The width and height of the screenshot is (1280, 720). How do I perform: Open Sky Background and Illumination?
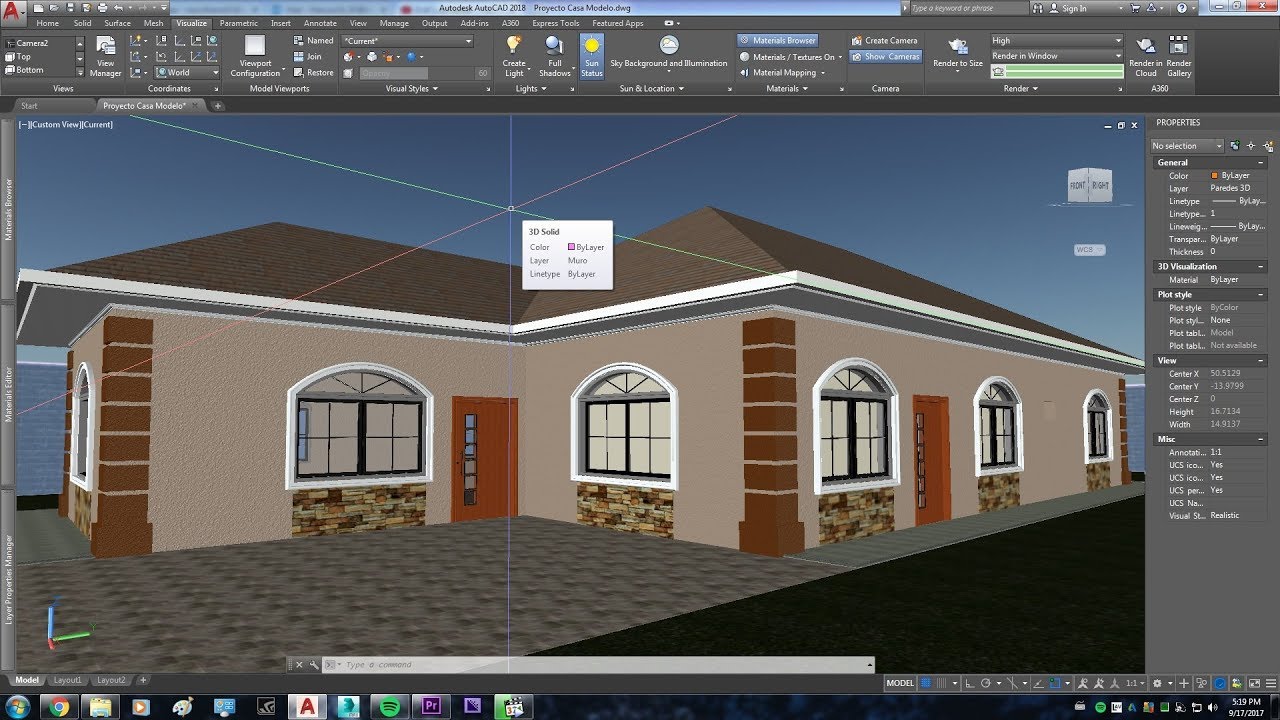coord(669,54)
